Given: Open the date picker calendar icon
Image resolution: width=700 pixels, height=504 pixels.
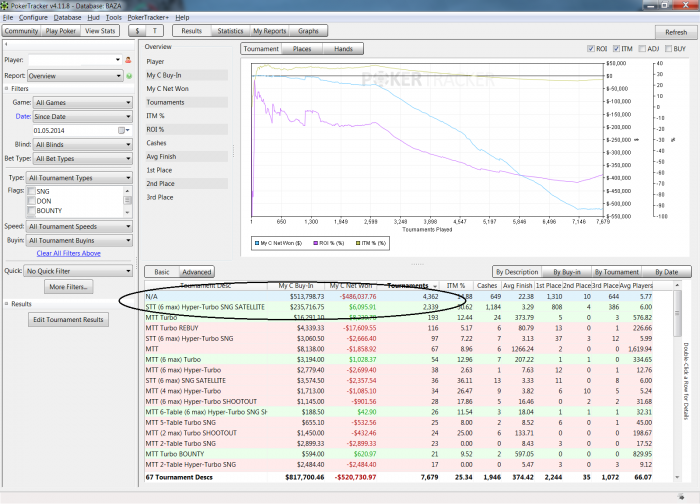Looking at the screenshot, I should pos(123,130).
